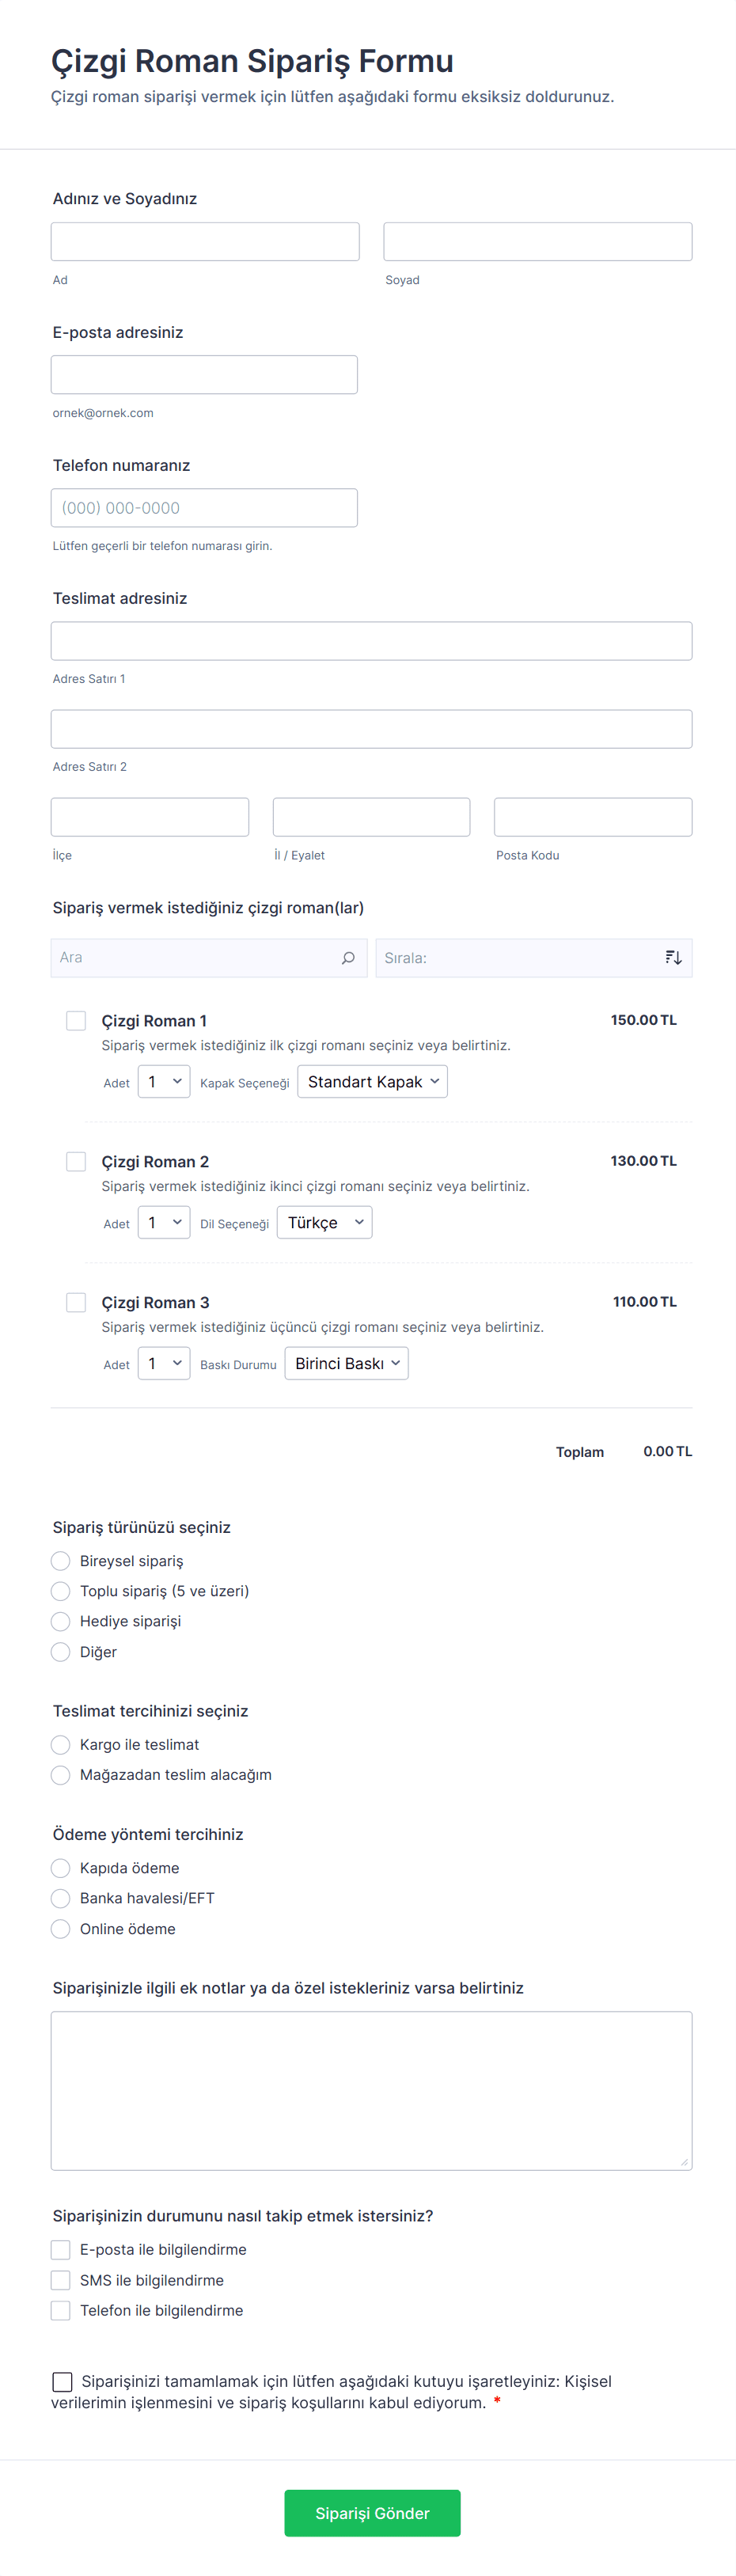Check the Çizgi Roman 1 product checkbox
Screen dimensions: 736x2576
pyautogui.click(x=76, y=1020)
